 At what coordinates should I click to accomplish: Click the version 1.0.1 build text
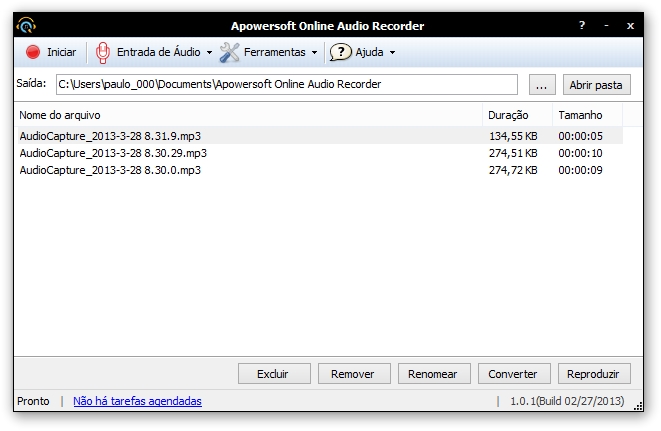coord(567,401)
